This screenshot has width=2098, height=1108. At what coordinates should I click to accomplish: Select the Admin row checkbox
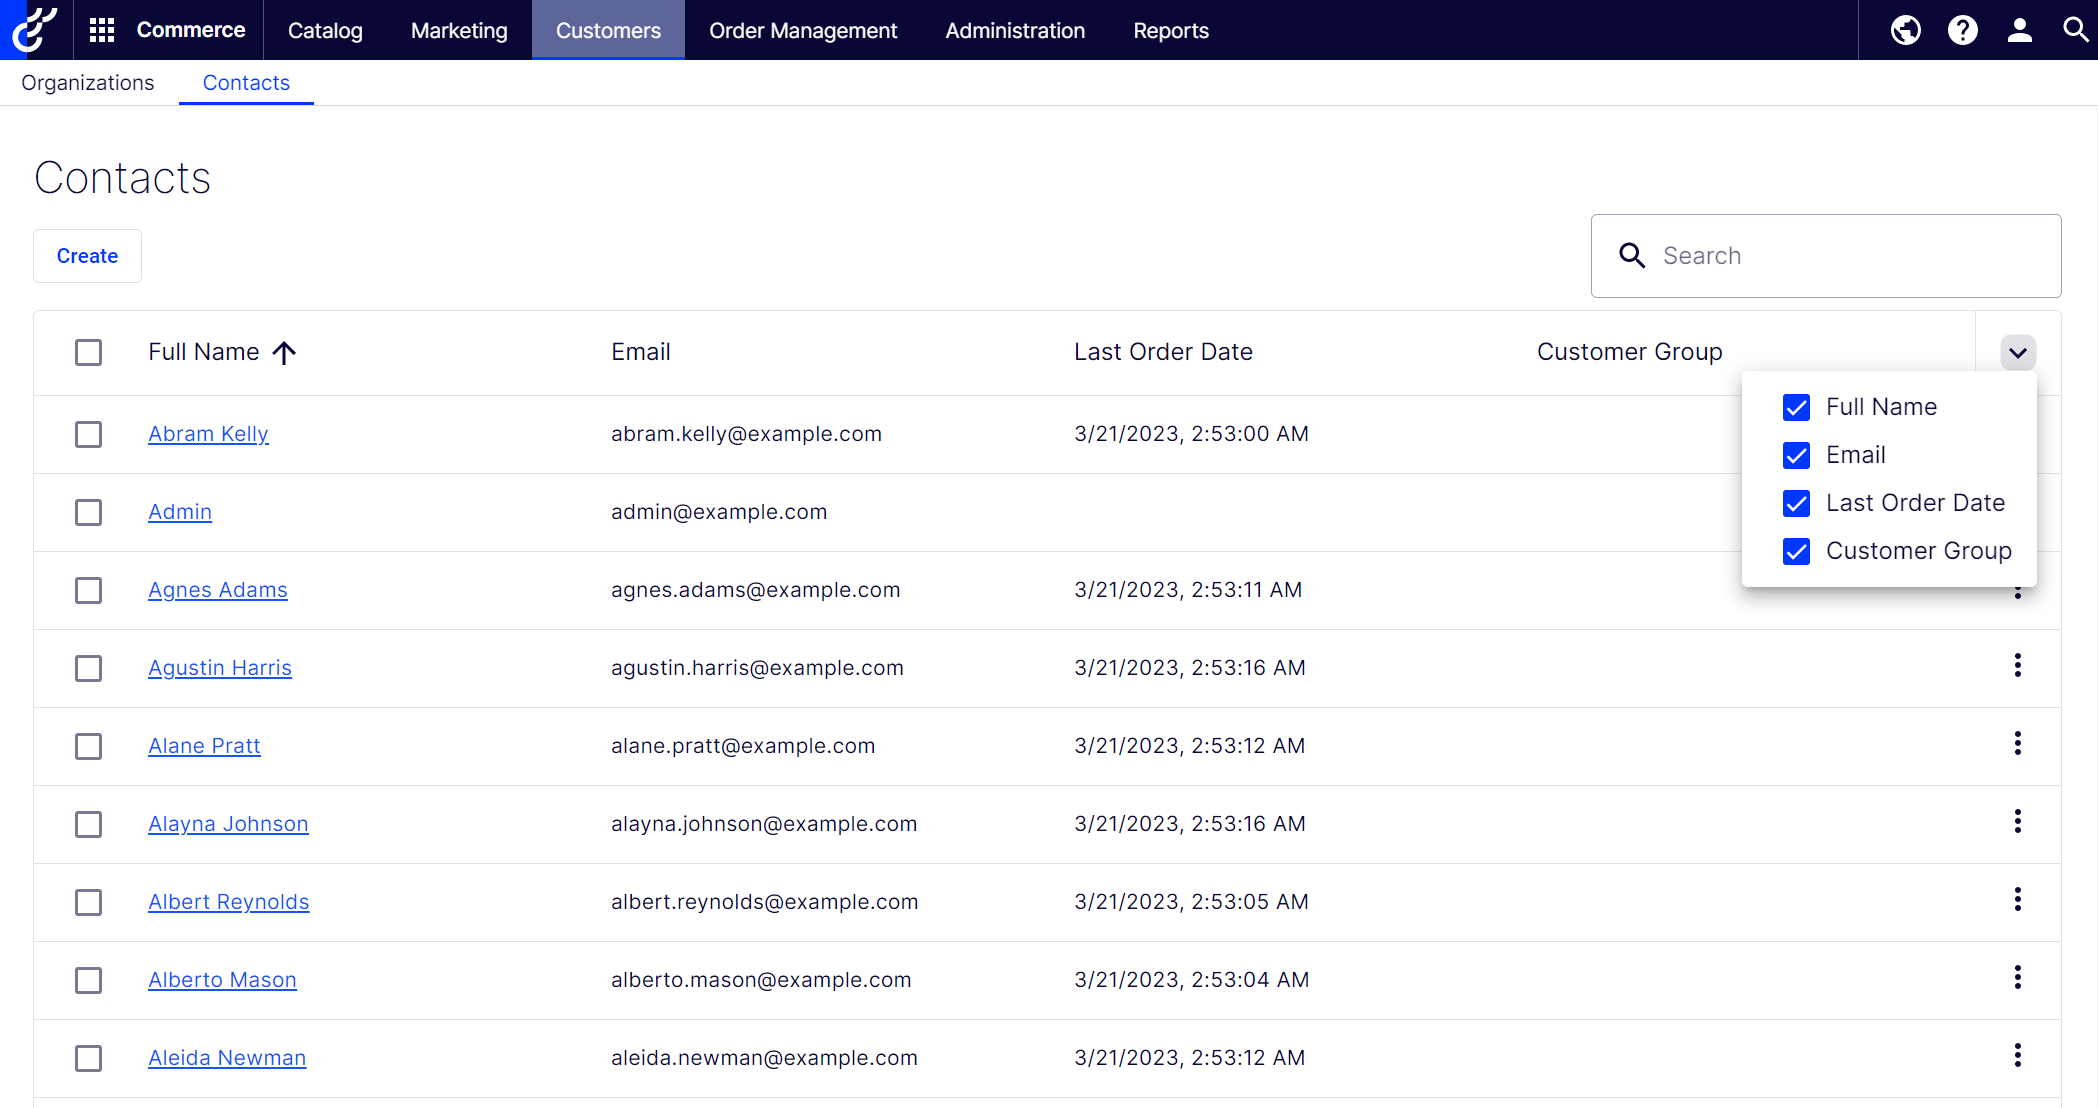click(x=89, y=512)
